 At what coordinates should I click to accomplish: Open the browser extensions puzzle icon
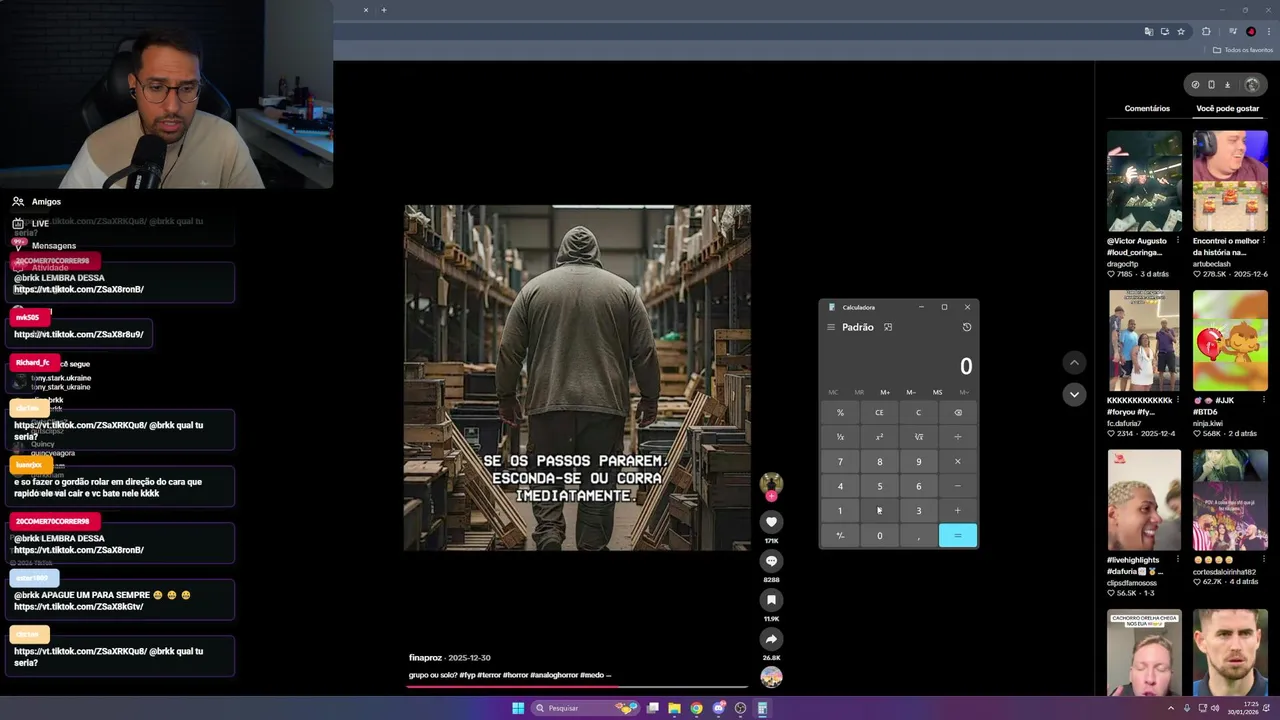1206,32
